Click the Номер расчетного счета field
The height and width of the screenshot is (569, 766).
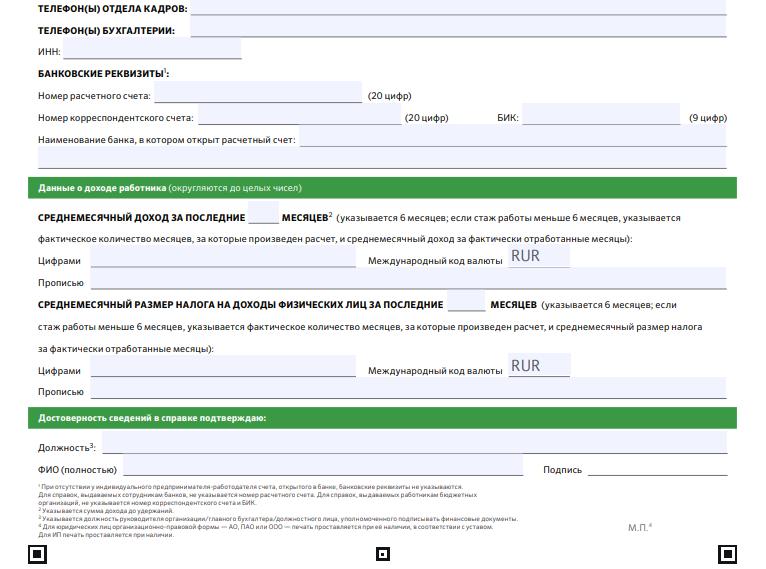(258, 93)
